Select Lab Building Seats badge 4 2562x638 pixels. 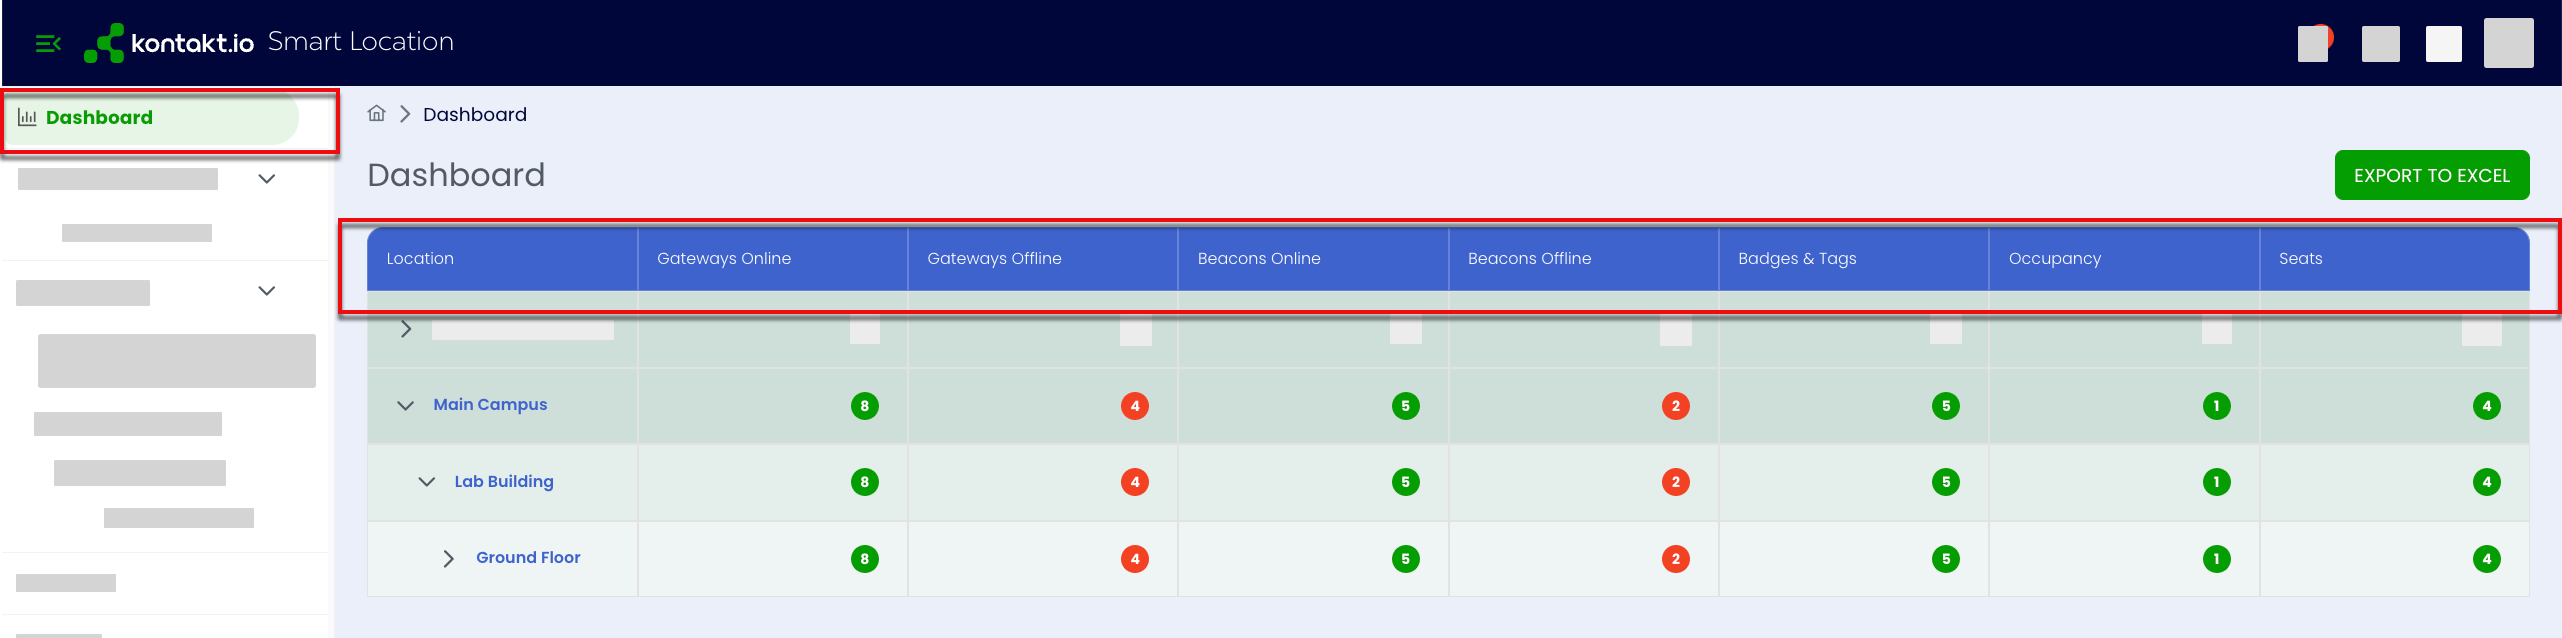pyautogui.click(x=2487, y=482)
